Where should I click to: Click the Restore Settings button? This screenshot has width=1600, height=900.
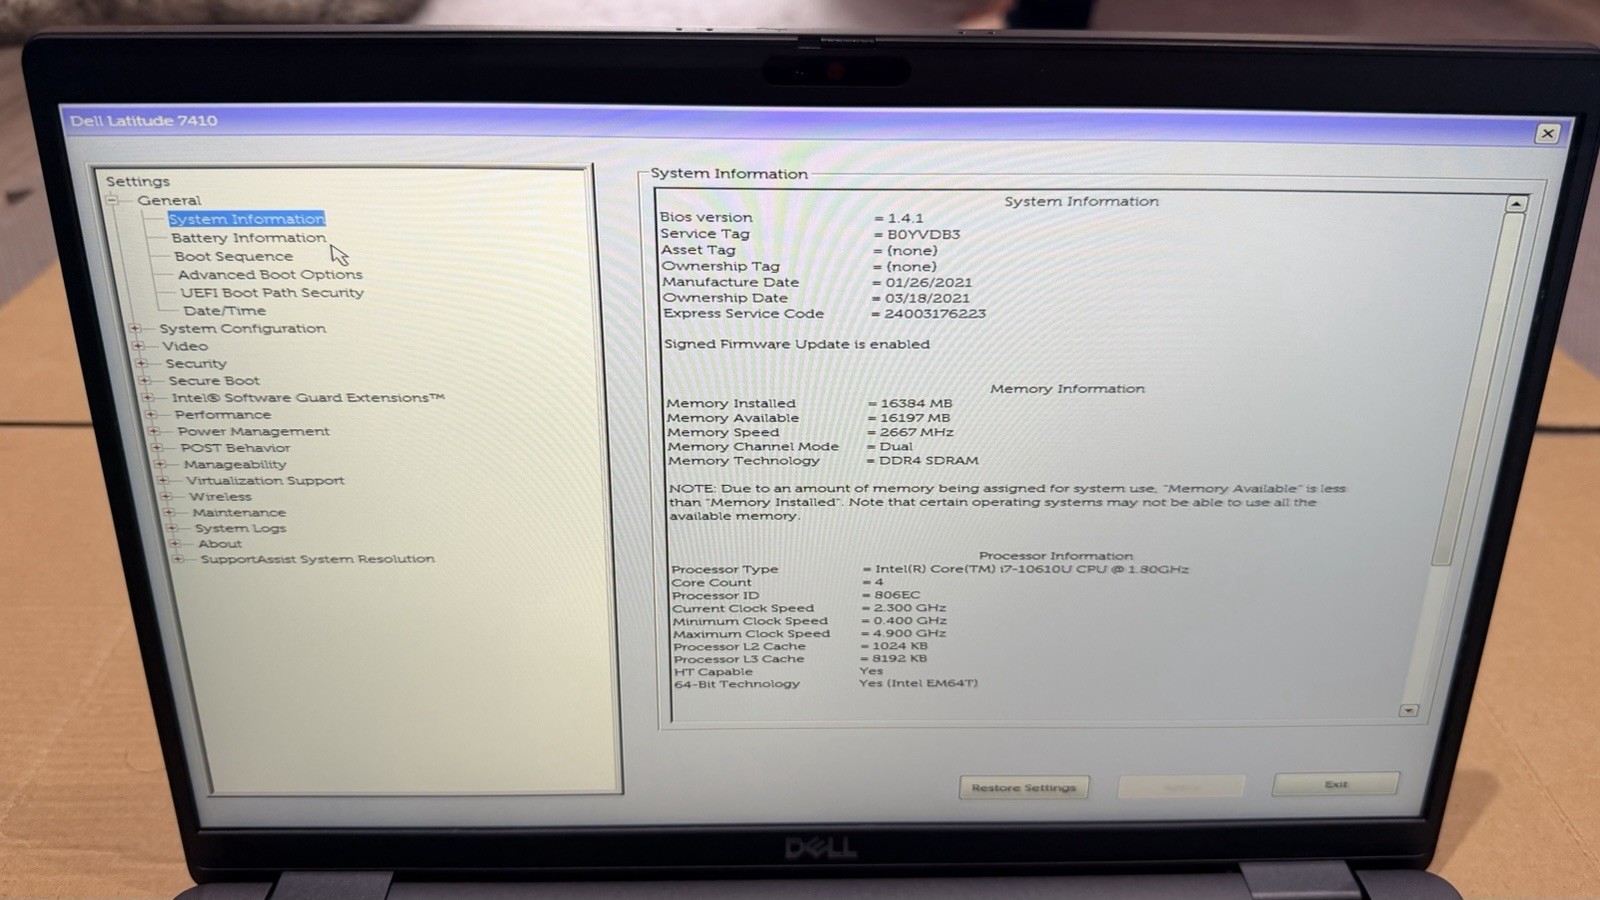(x=1024, y=787)
